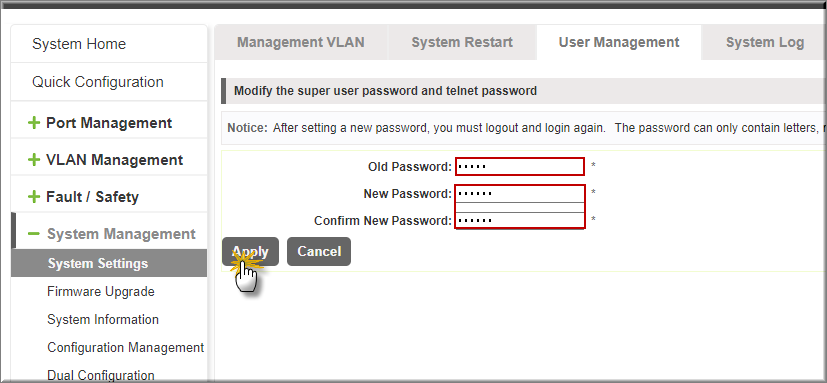This screenshot has height=383, width=827.
Task: Cancel the password change
Action: 319,252
